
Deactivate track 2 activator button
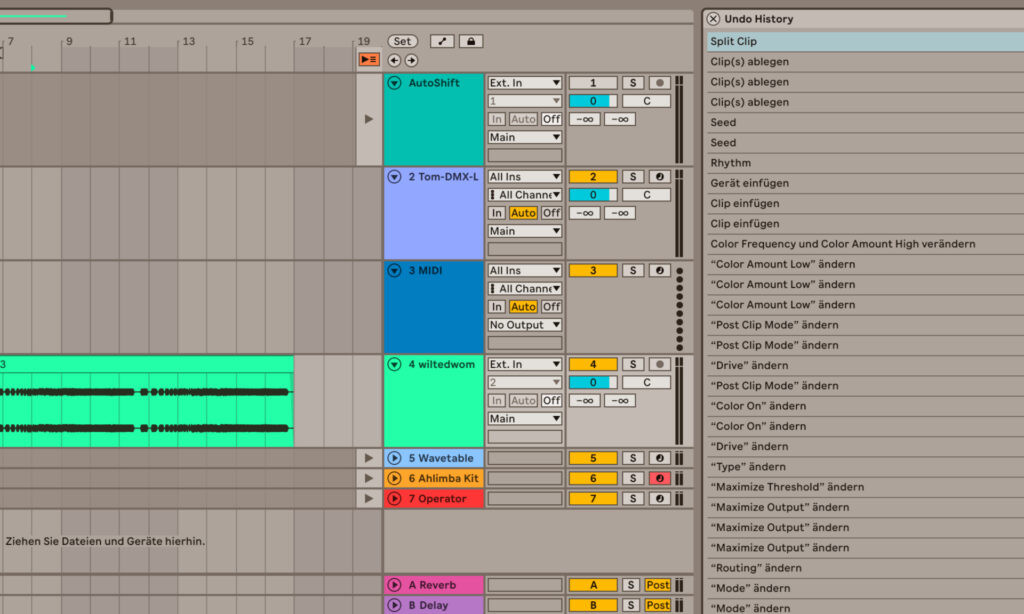coord(593,177)
